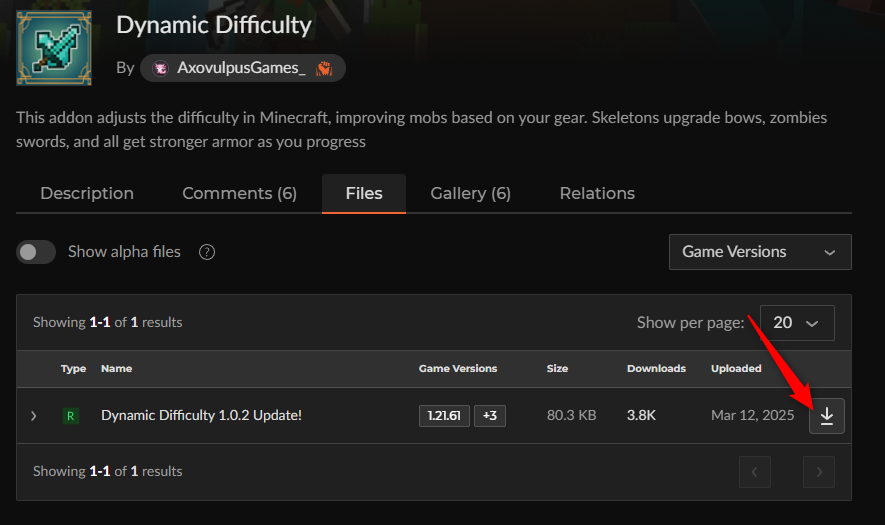
Task: Click the Show per page label
Action: pyautogui.click(x=690, y=323)
